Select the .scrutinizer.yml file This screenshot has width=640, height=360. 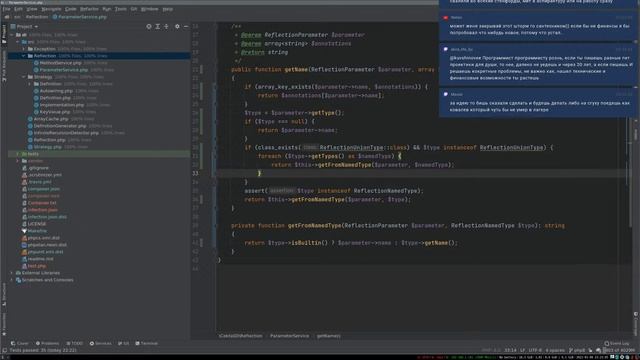(44, 175)
